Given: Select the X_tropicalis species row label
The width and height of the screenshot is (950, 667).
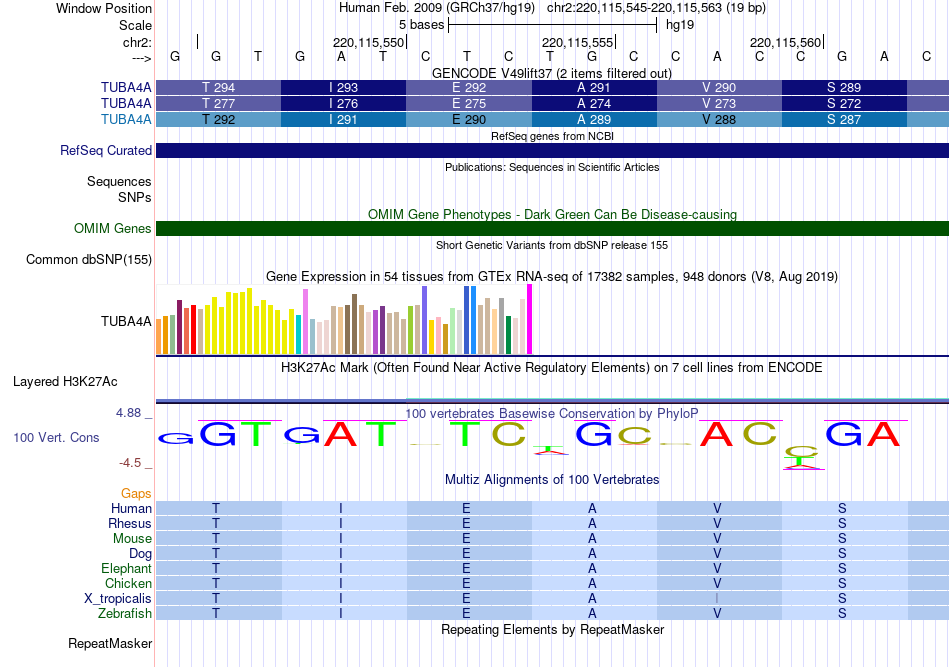Looking at the screenshot, I should click(118, 599).
